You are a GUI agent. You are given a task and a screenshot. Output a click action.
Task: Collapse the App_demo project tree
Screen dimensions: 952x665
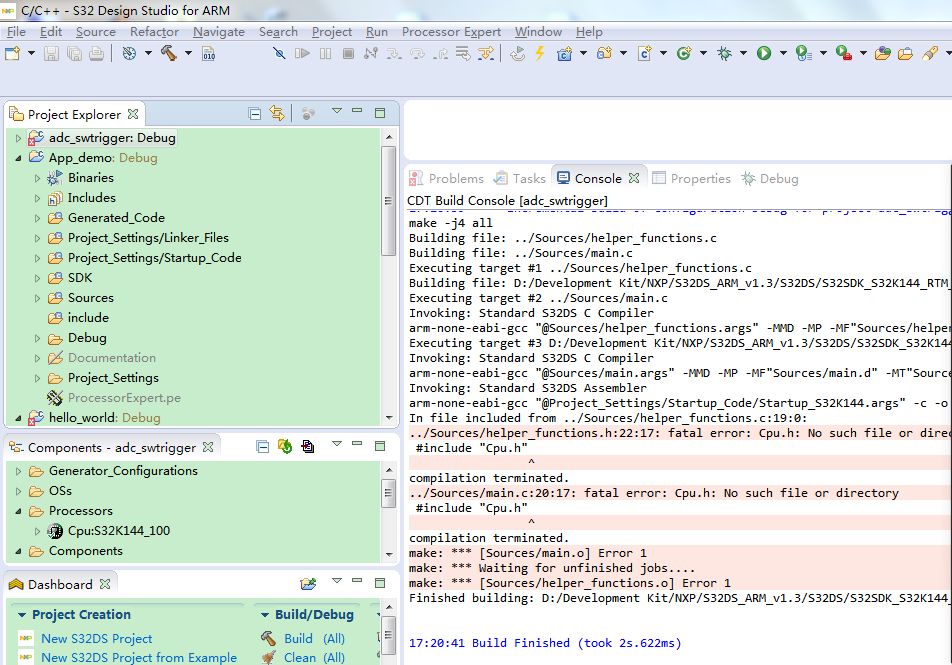[18, 158]
